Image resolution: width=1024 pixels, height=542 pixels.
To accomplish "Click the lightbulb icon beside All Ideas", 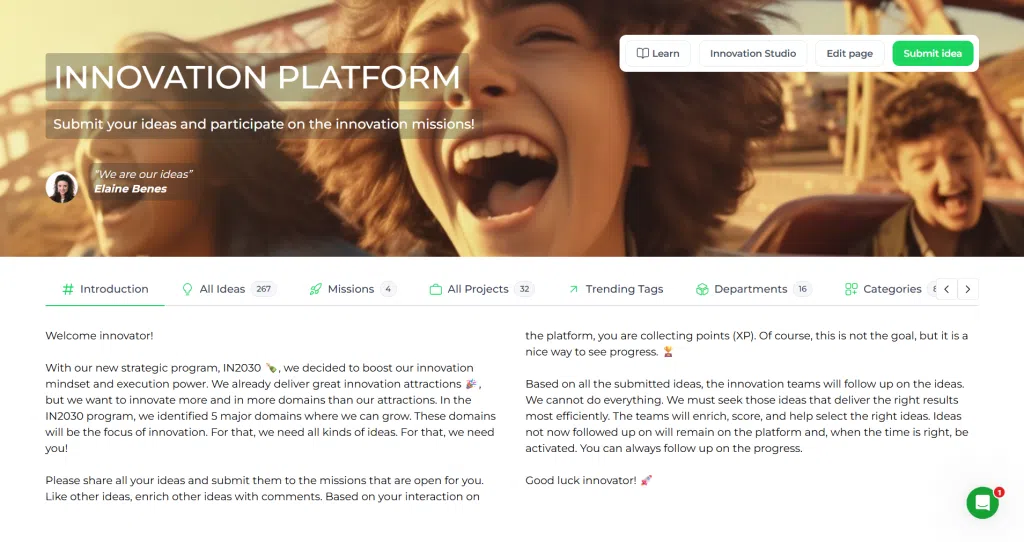I will (187, 289).
